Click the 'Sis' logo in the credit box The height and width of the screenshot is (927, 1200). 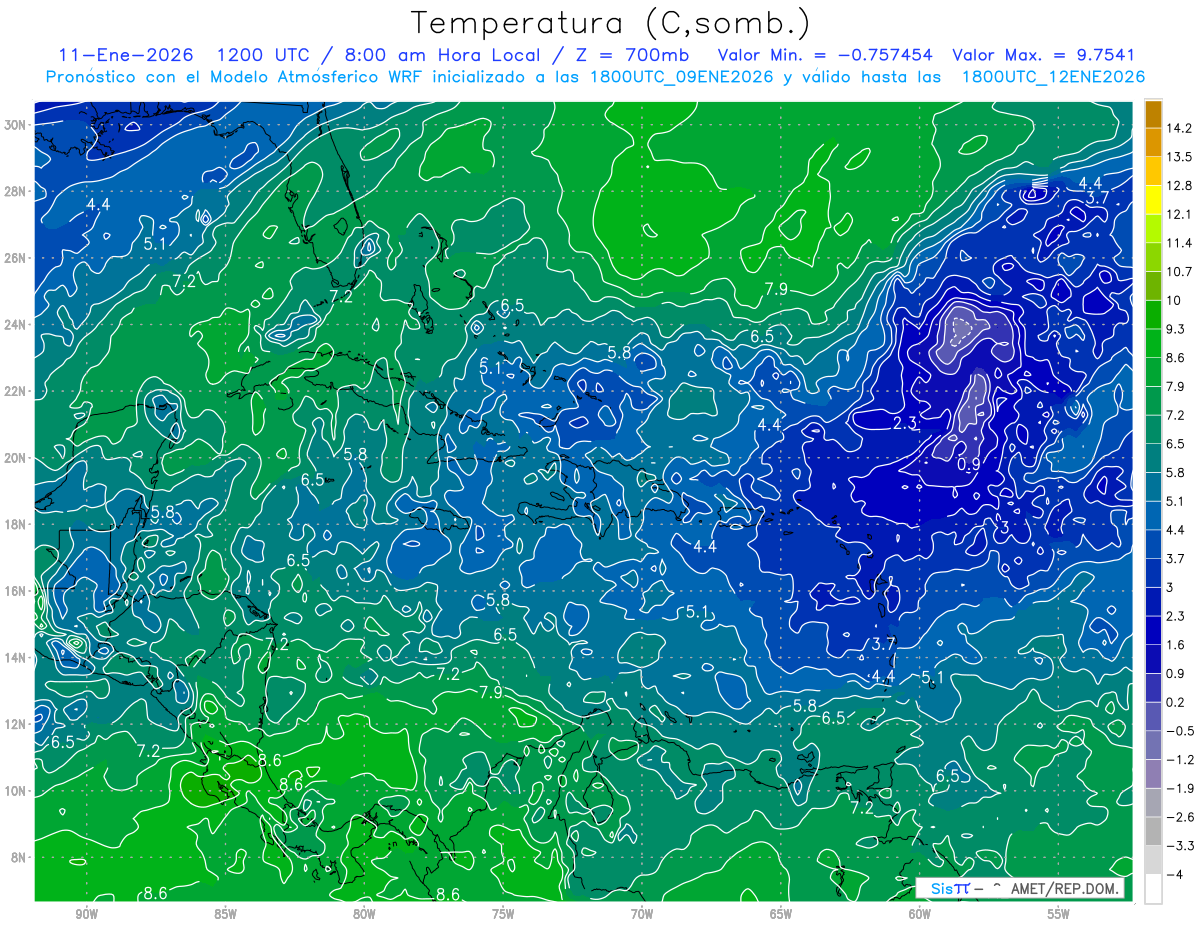click(941, 888)
